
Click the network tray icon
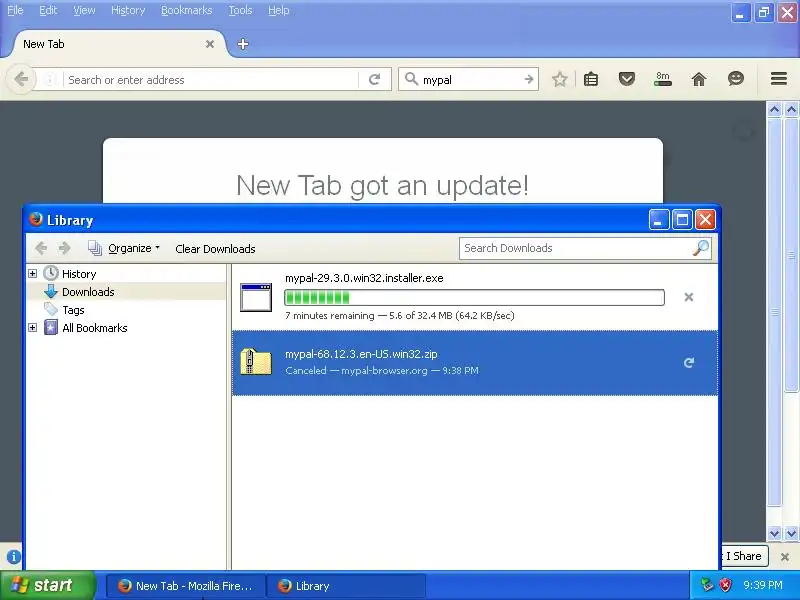[x=707, y=585]
